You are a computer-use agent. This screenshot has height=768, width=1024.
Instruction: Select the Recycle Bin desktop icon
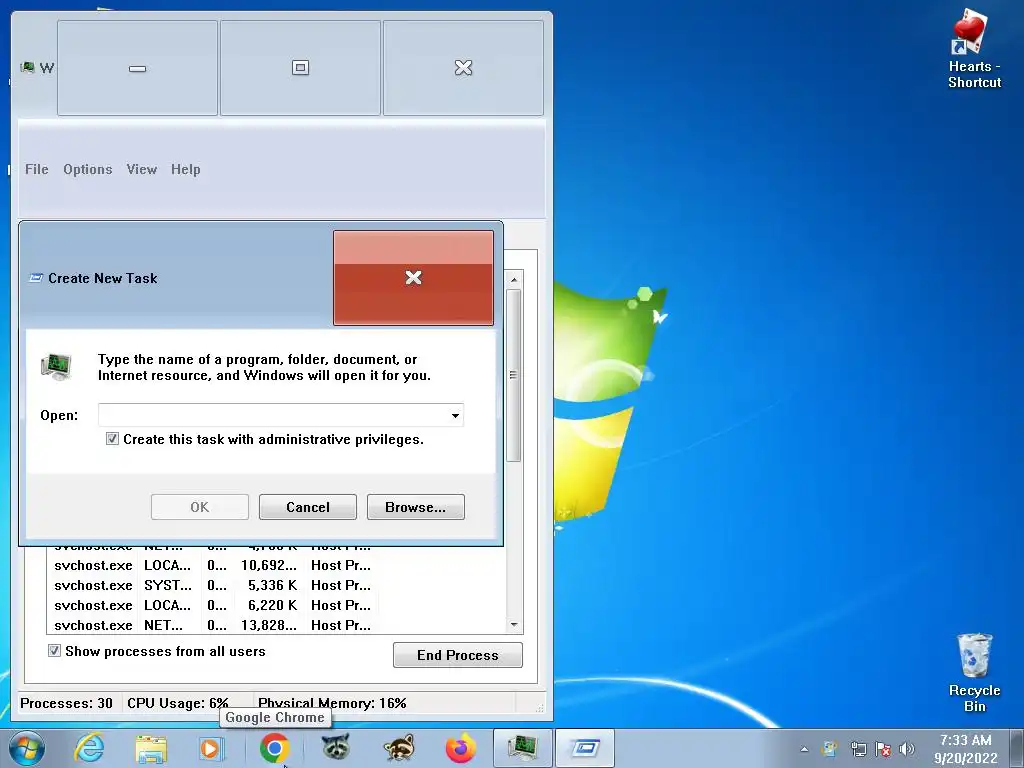[x=974, y=672]
